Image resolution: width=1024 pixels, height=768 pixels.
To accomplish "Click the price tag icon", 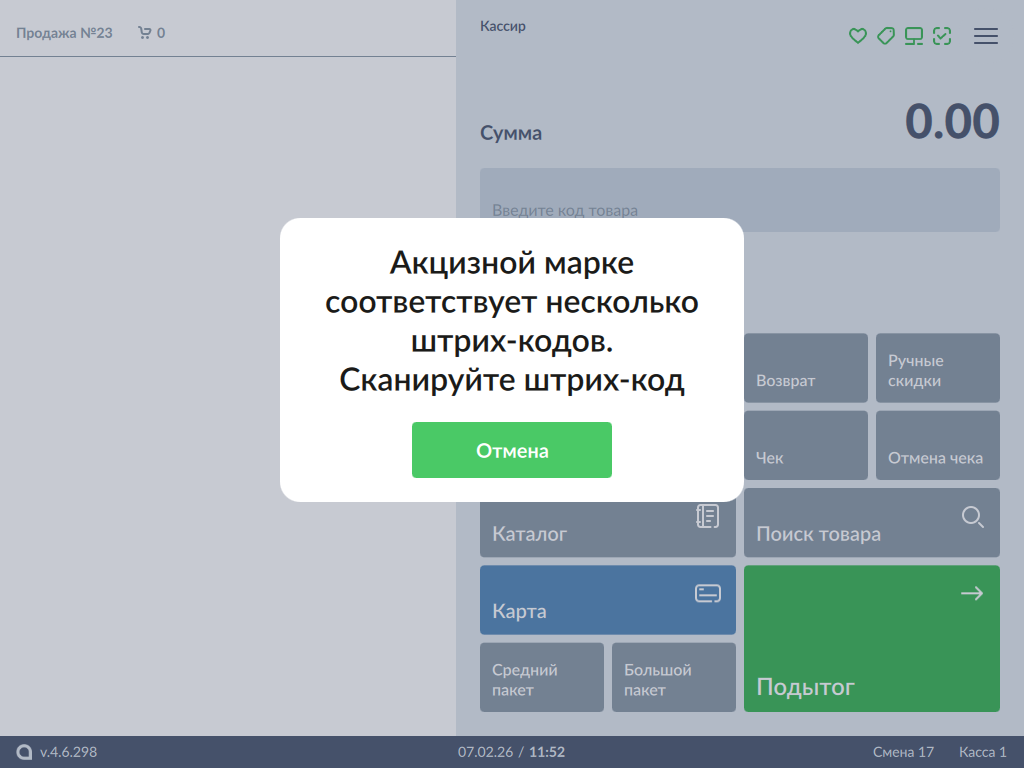I will (885, 36).
